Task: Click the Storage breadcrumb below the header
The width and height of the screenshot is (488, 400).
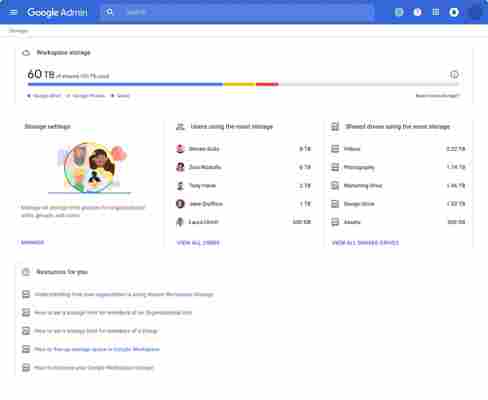Action: (18, 31)
